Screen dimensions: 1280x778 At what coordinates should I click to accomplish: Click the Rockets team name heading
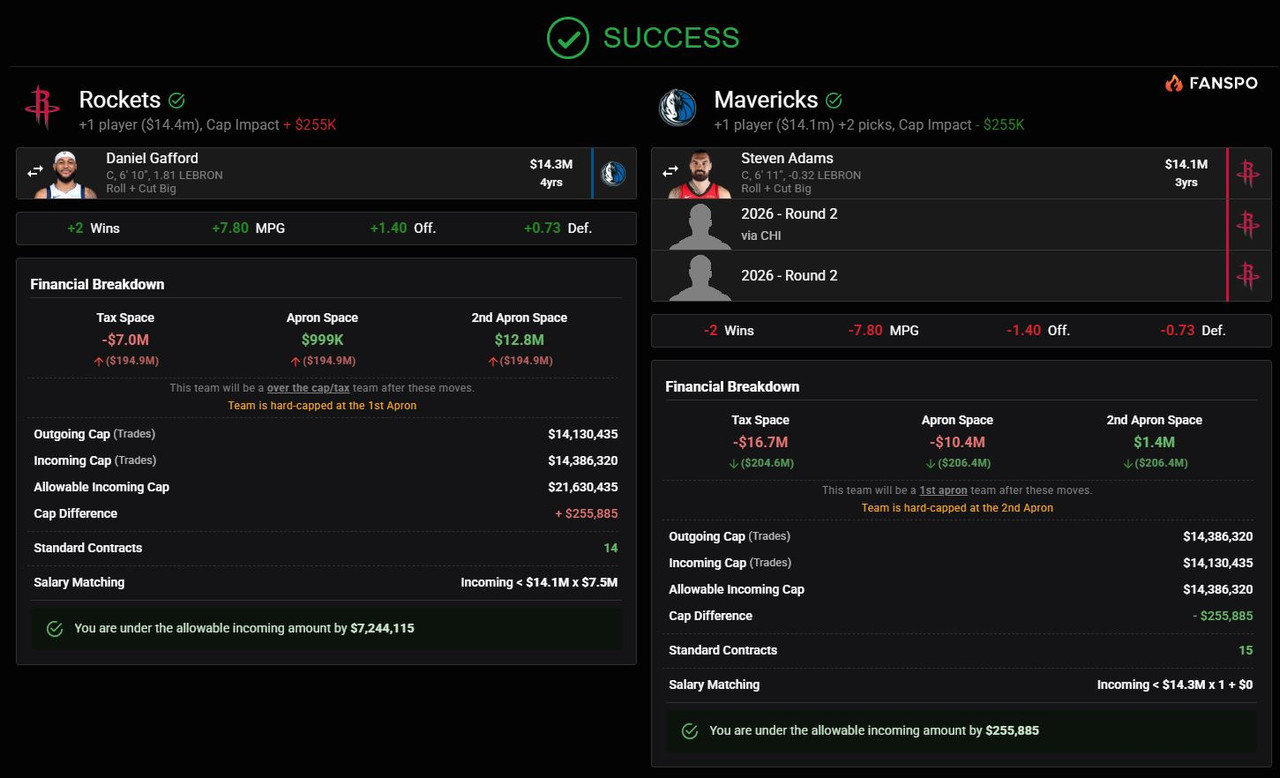(120, 100)
